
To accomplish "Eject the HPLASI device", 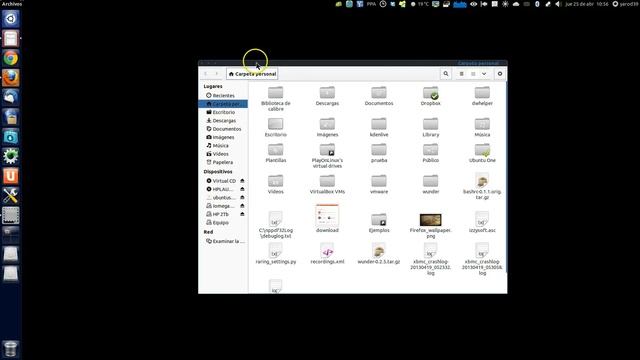I will (x=242, y=189).
